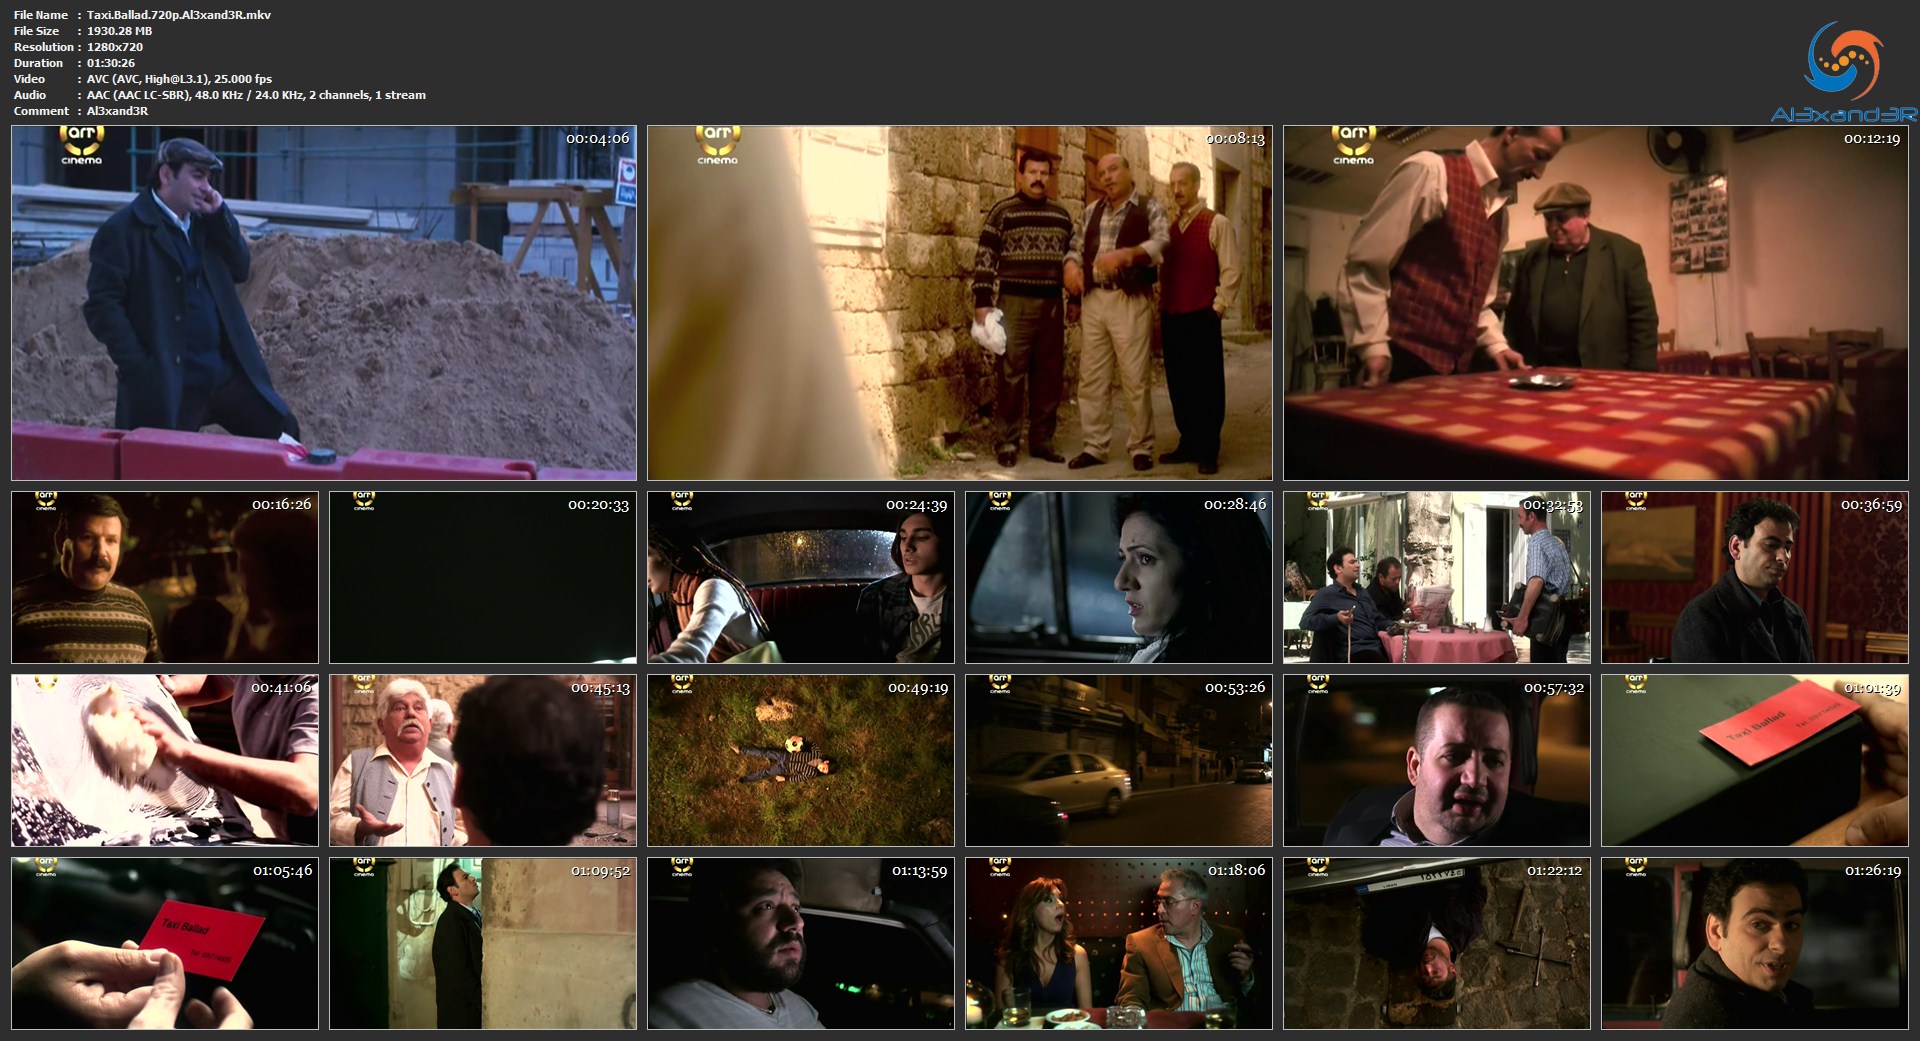Select the 01:18:06 couple at bar thumbnail

[1119, 943]
